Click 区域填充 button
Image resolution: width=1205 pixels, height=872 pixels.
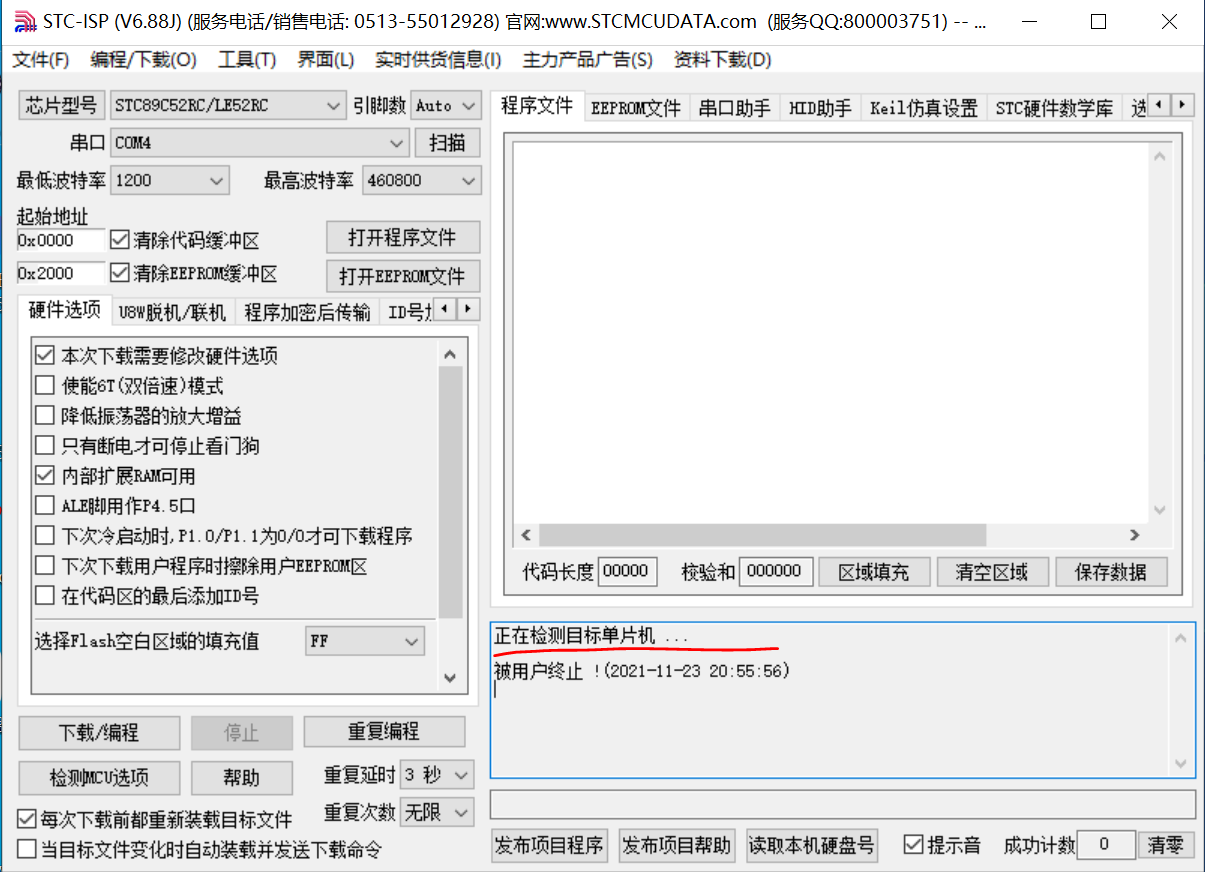coord(874,571)
